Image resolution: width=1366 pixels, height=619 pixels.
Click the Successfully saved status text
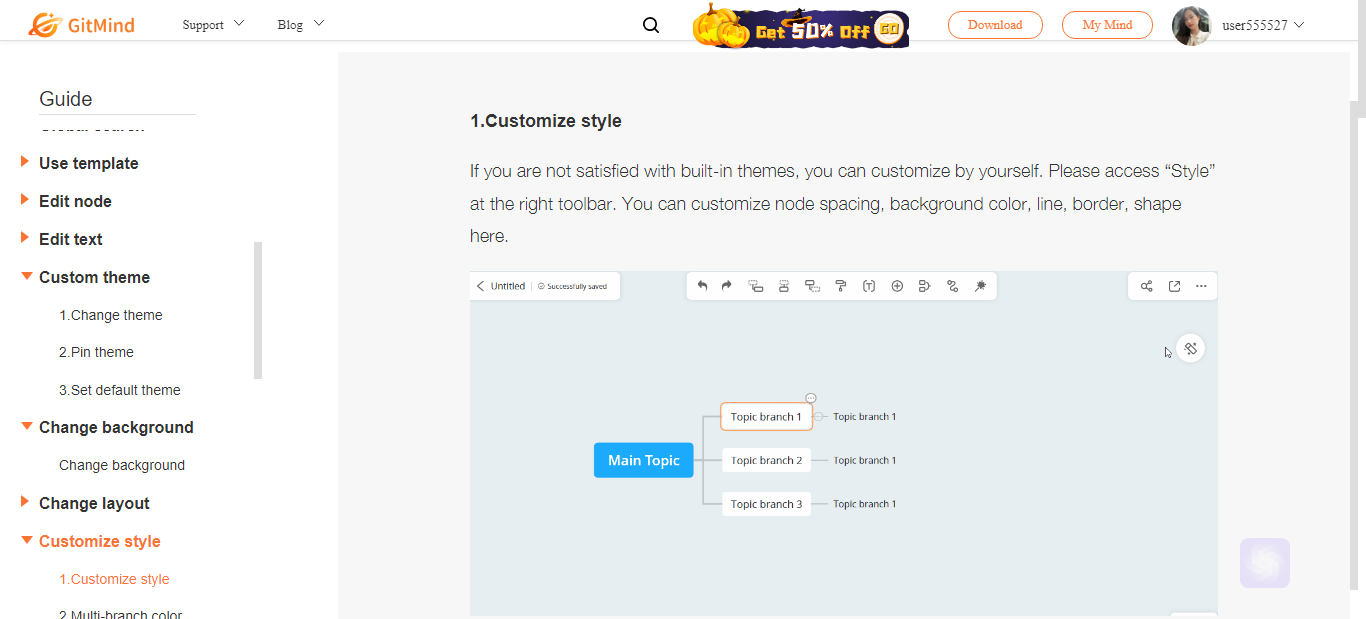[576, 287]
